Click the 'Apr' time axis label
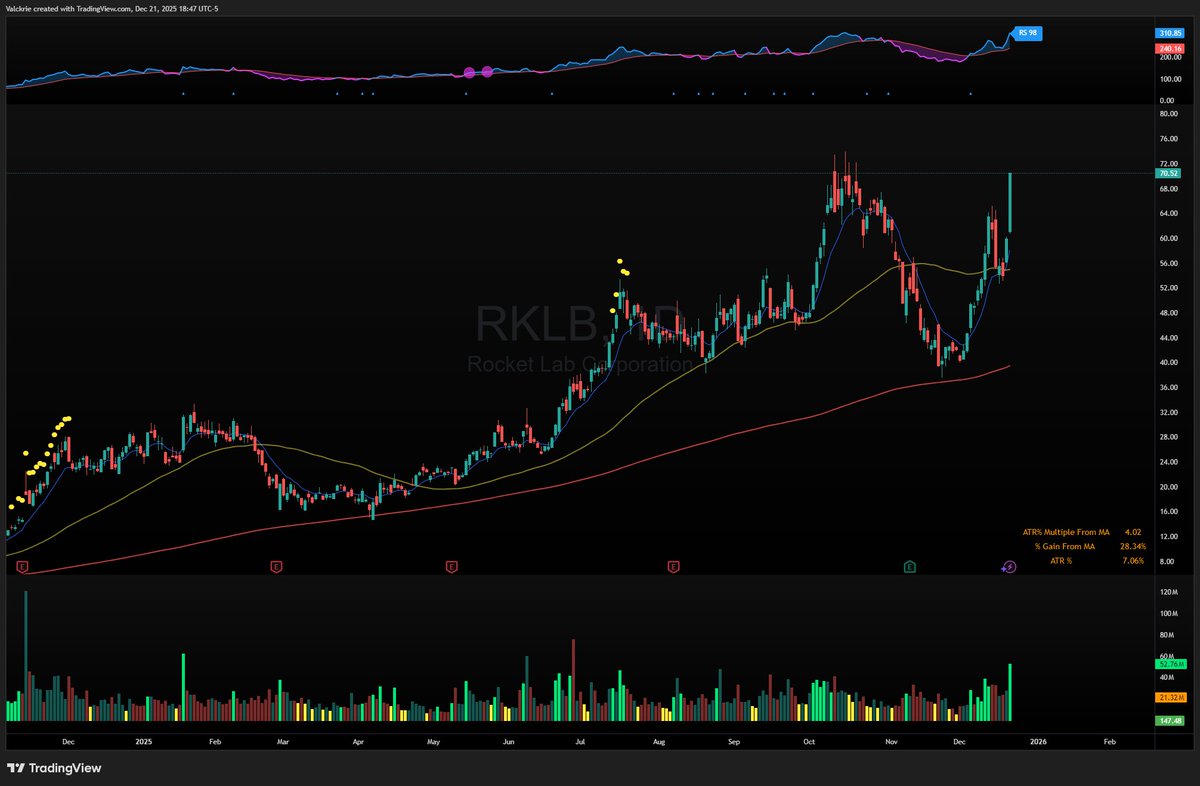 tap(358, 742)
